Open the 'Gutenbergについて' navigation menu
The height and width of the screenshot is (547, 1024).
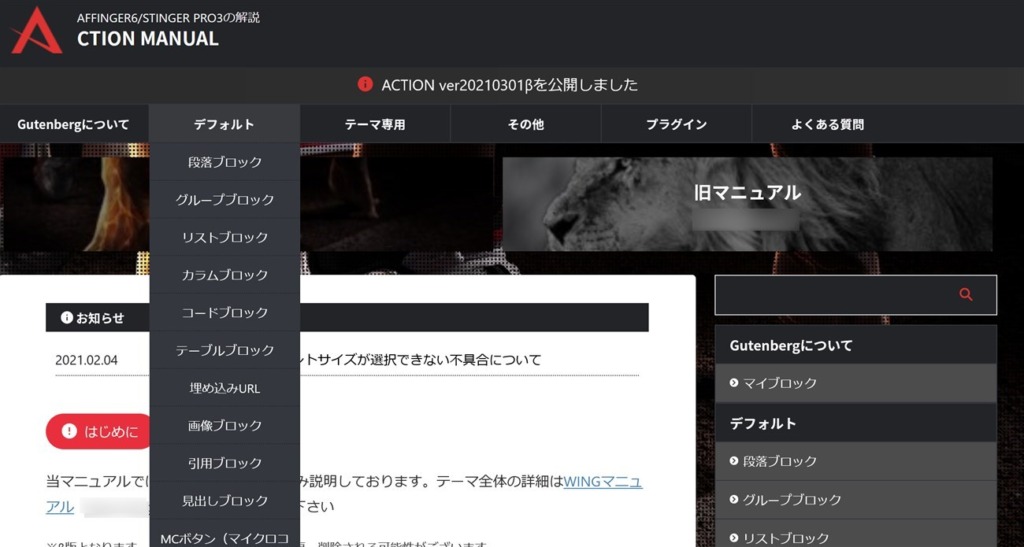(x=73, y=124)
